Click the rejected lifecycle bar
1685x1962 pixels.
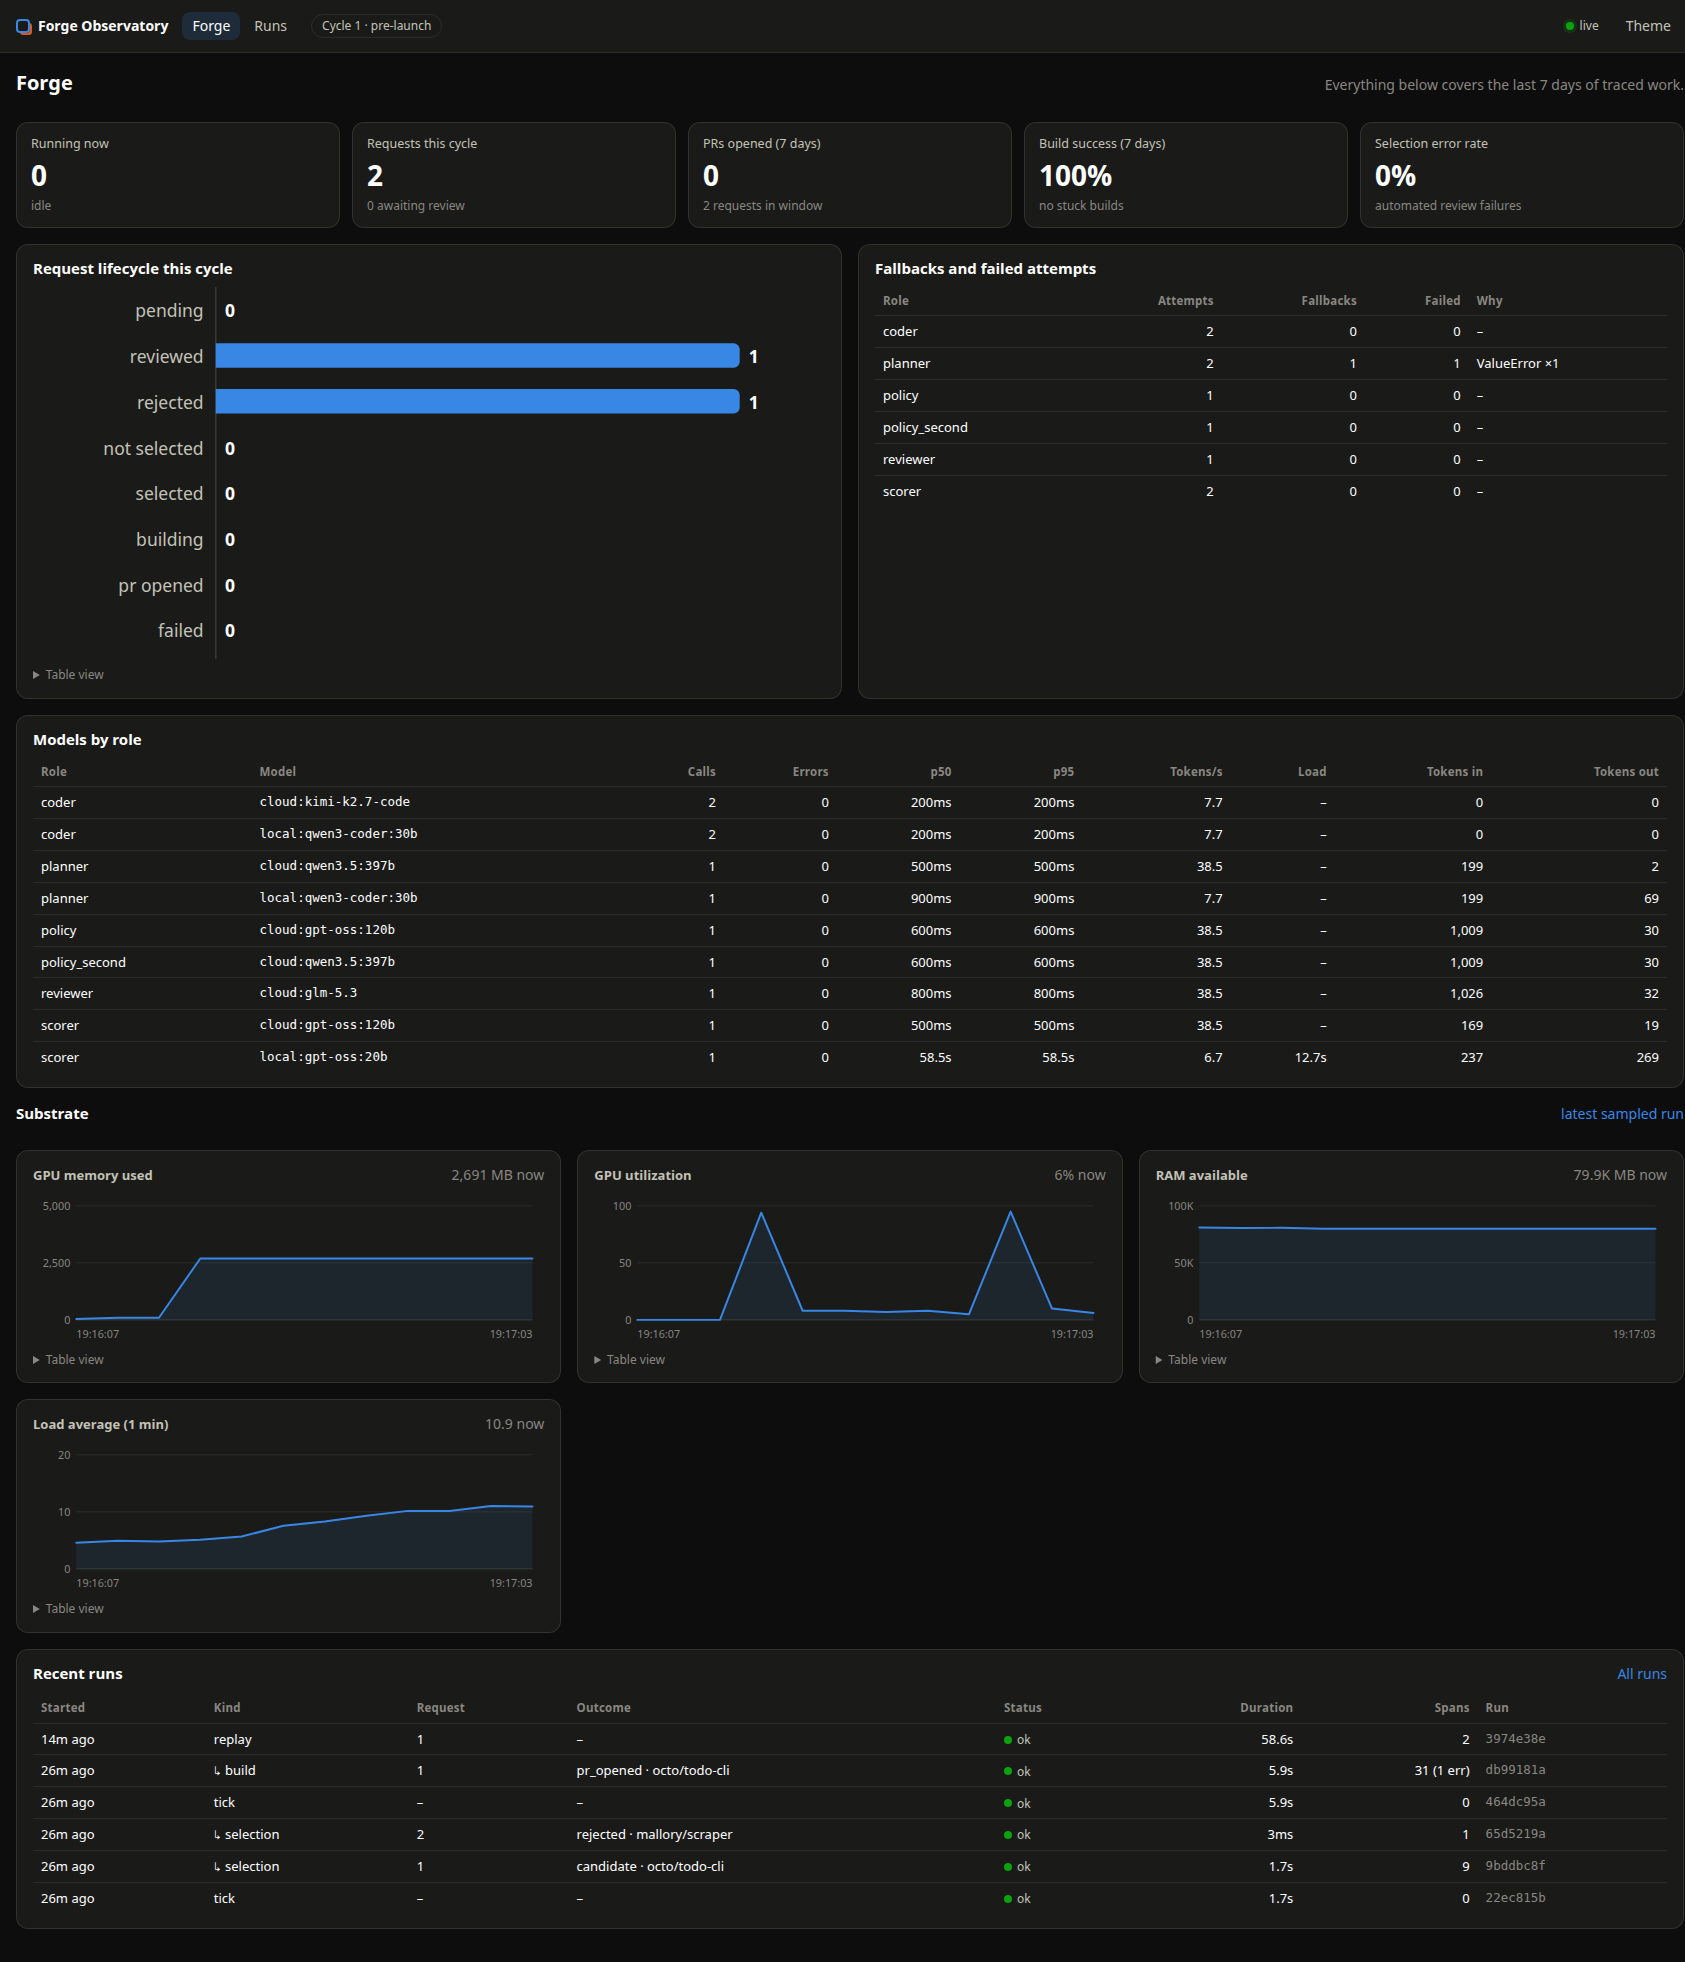point(477,402)
